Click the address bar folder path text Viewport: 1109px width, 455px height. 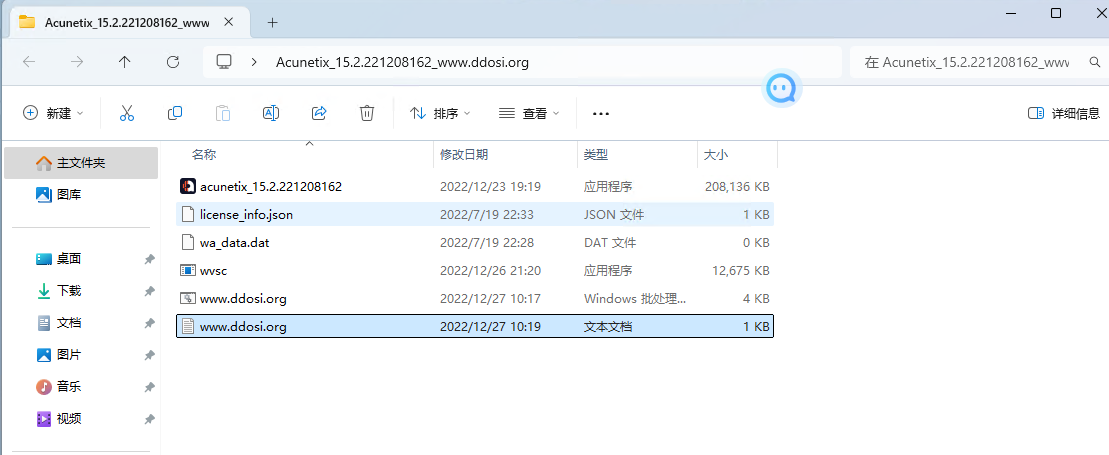pos(402,62)
